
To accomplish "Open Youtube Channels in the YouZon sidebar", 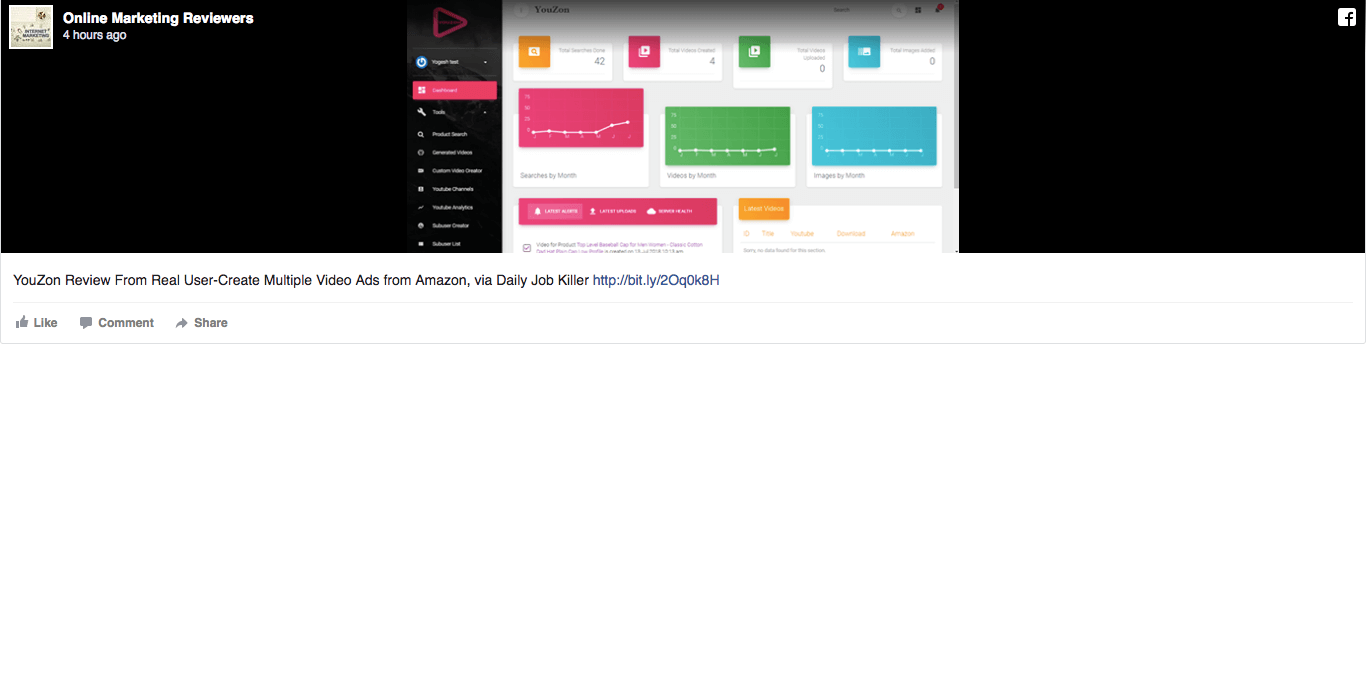I will (453, 189).
